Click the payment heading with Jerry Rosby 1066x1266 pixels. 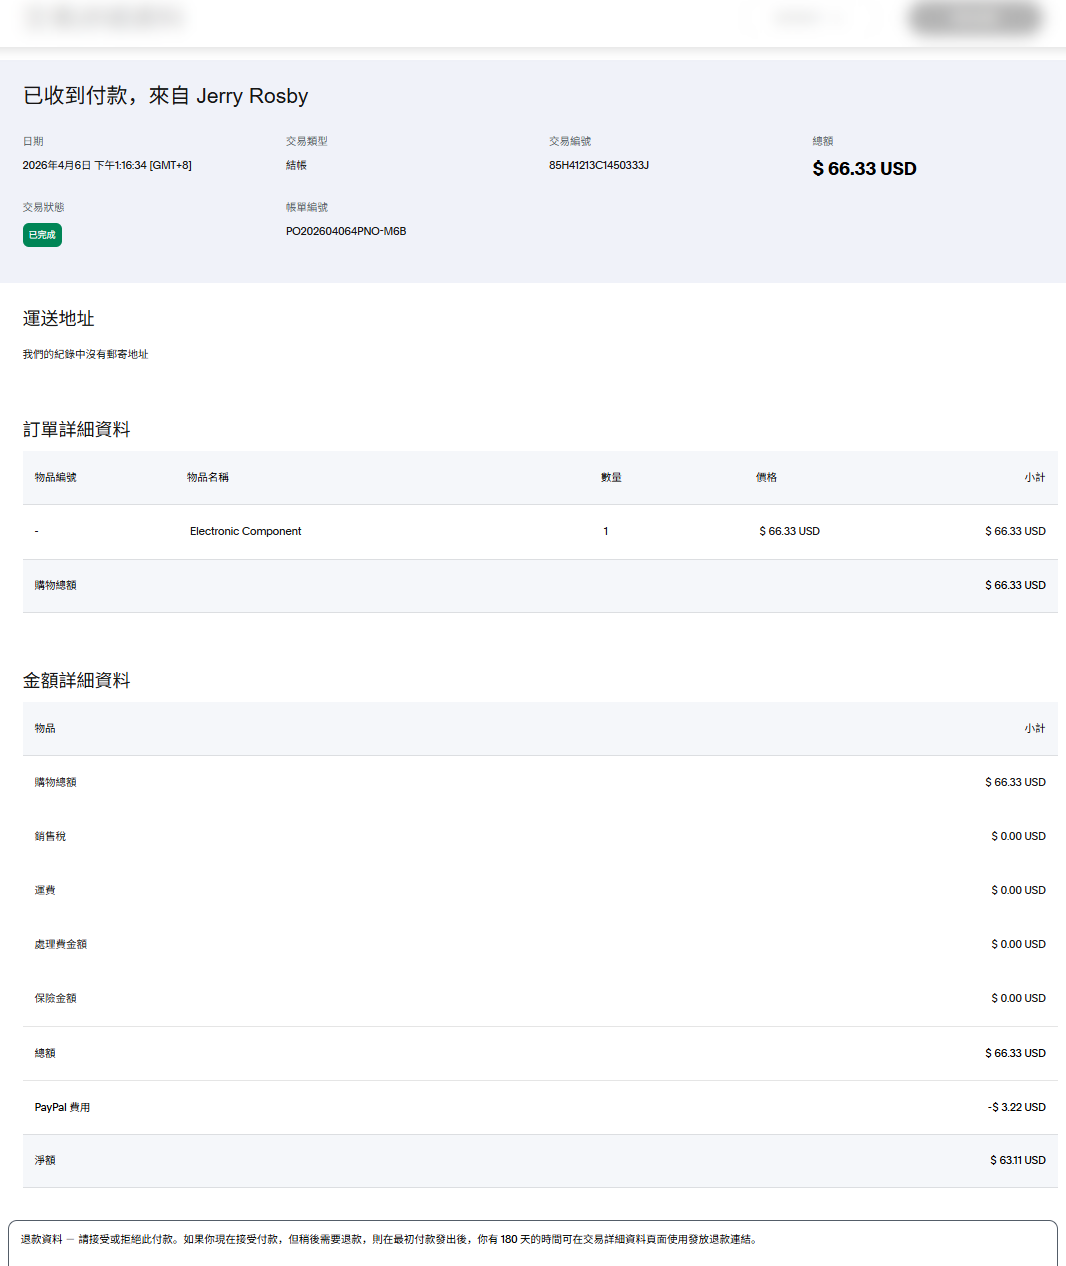(x=165, y=96)
